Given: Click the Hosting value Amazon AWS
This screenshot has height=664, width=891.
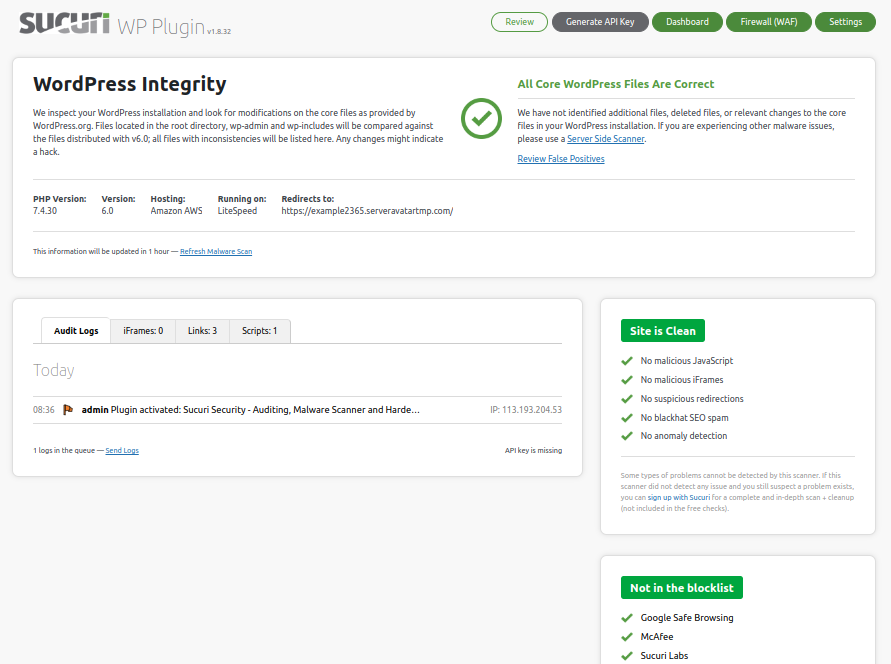Looking at the screenshot, I should [x=176, y=211].
